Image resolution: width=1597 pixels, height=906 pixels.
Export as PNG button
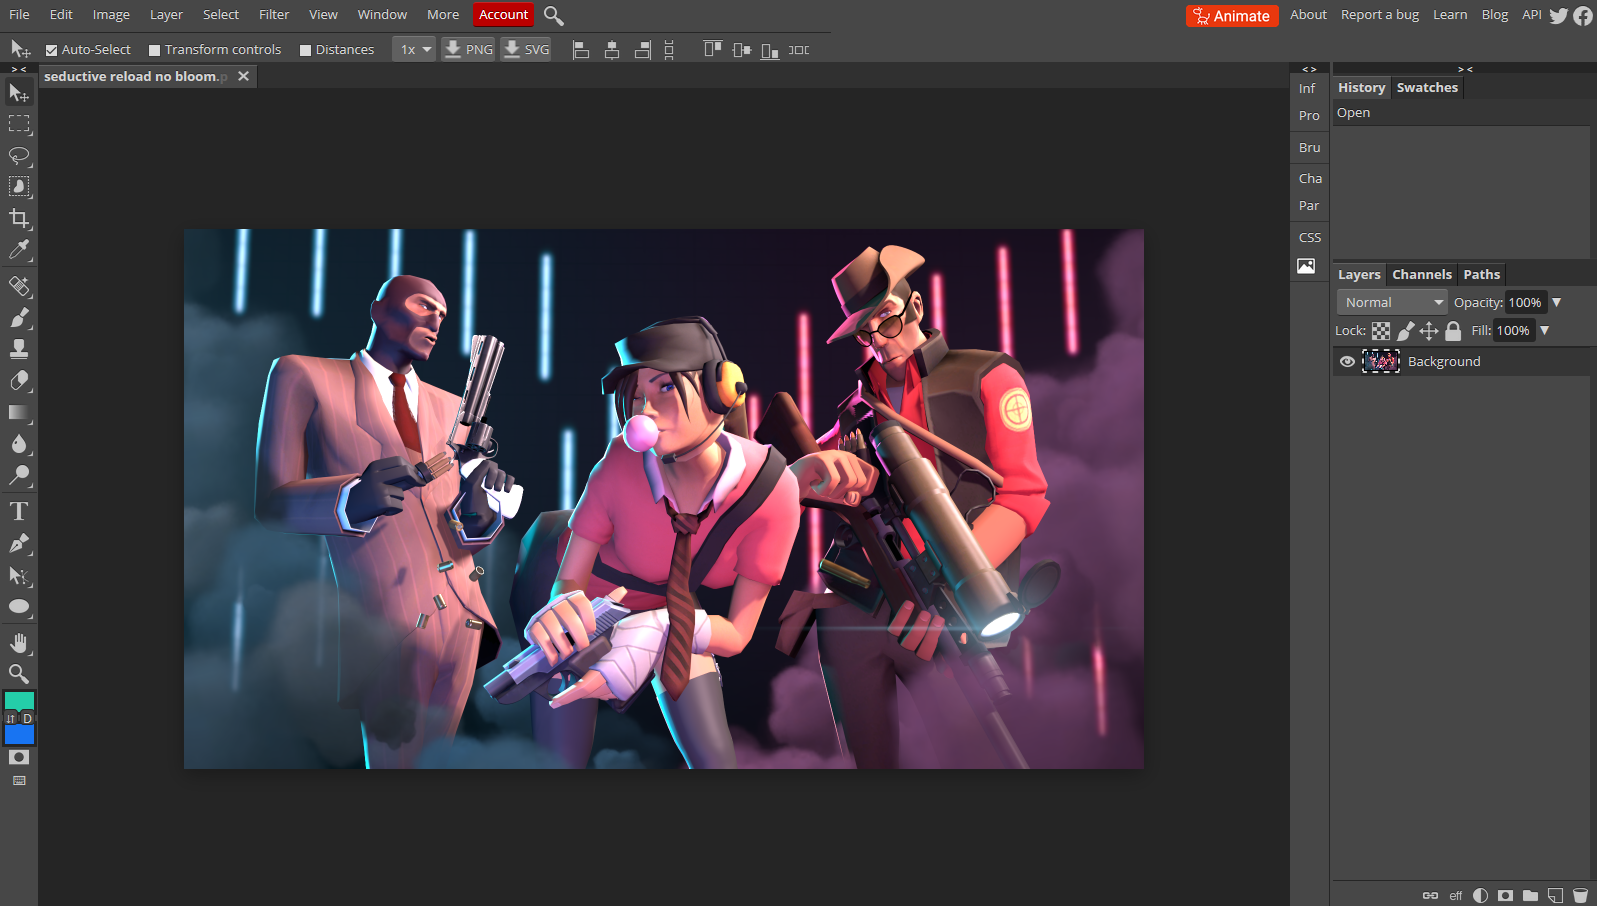(x=468, y=50)
